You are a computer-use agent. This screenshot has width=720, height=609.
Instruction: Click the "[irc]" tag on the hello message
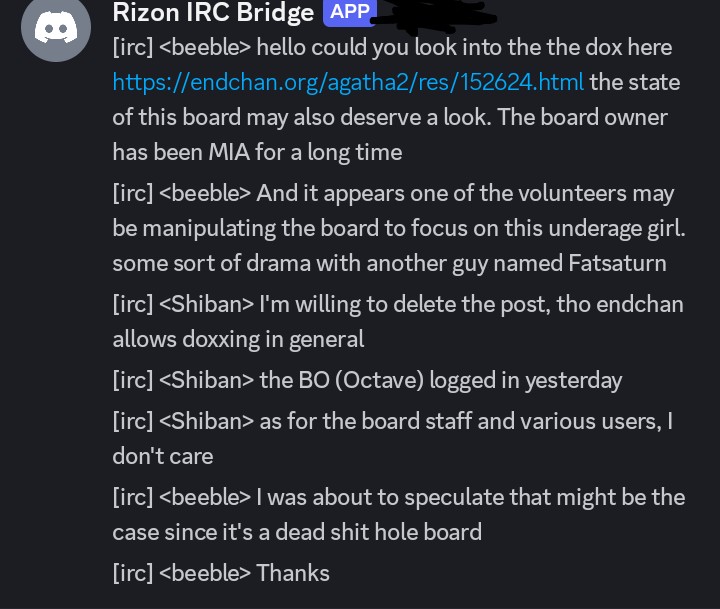[133, 47]
